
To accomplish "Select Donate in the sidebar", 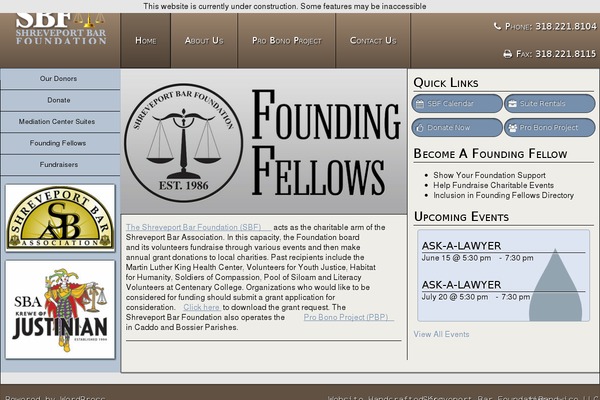I will (x=60, y=100).
